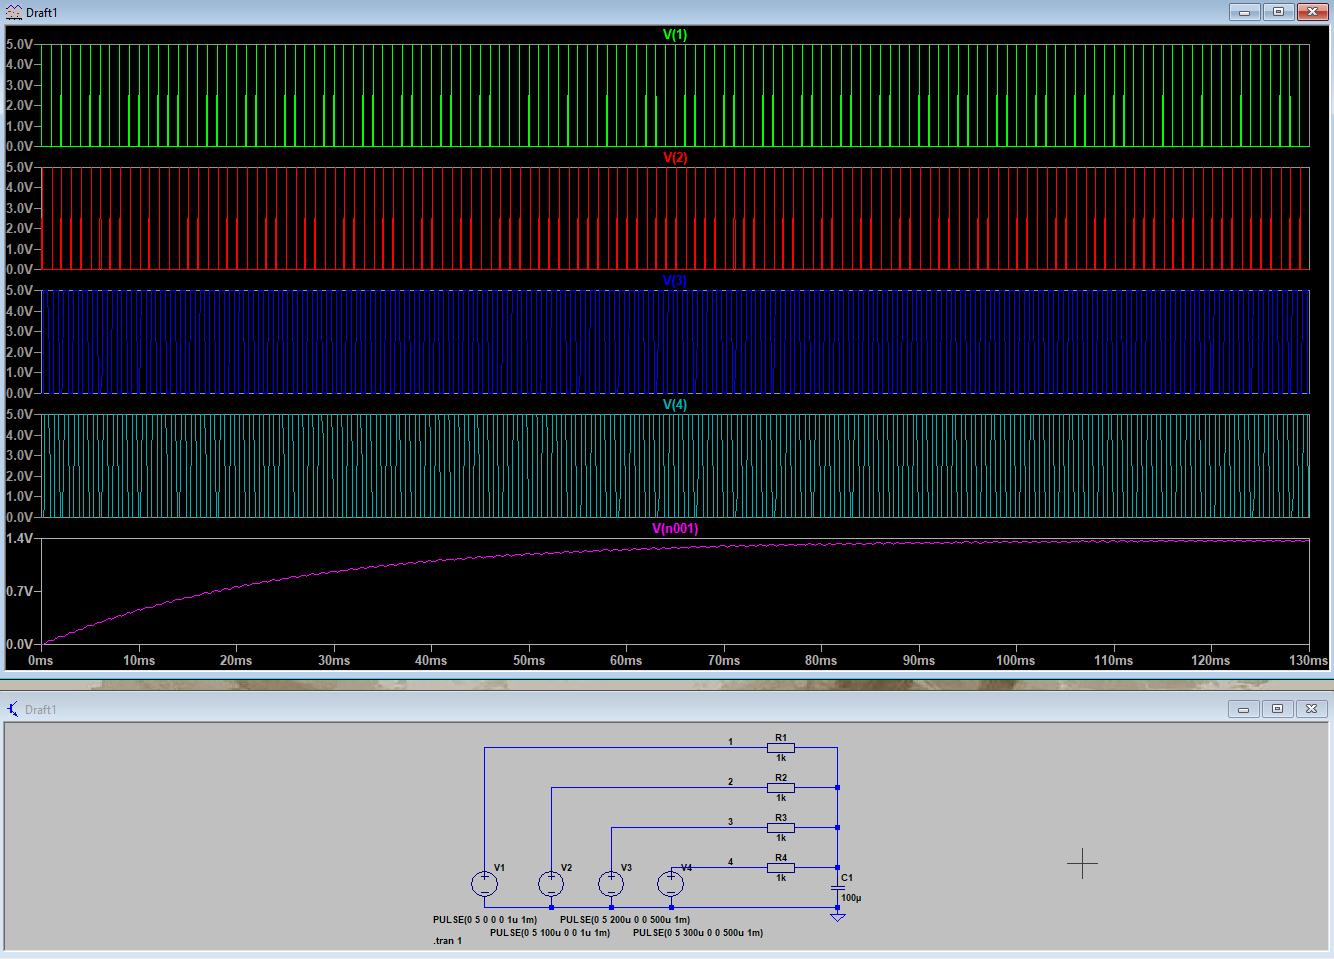
Task: Click 1.4V axis label in V(n001) pane
Action: (19, 538)
